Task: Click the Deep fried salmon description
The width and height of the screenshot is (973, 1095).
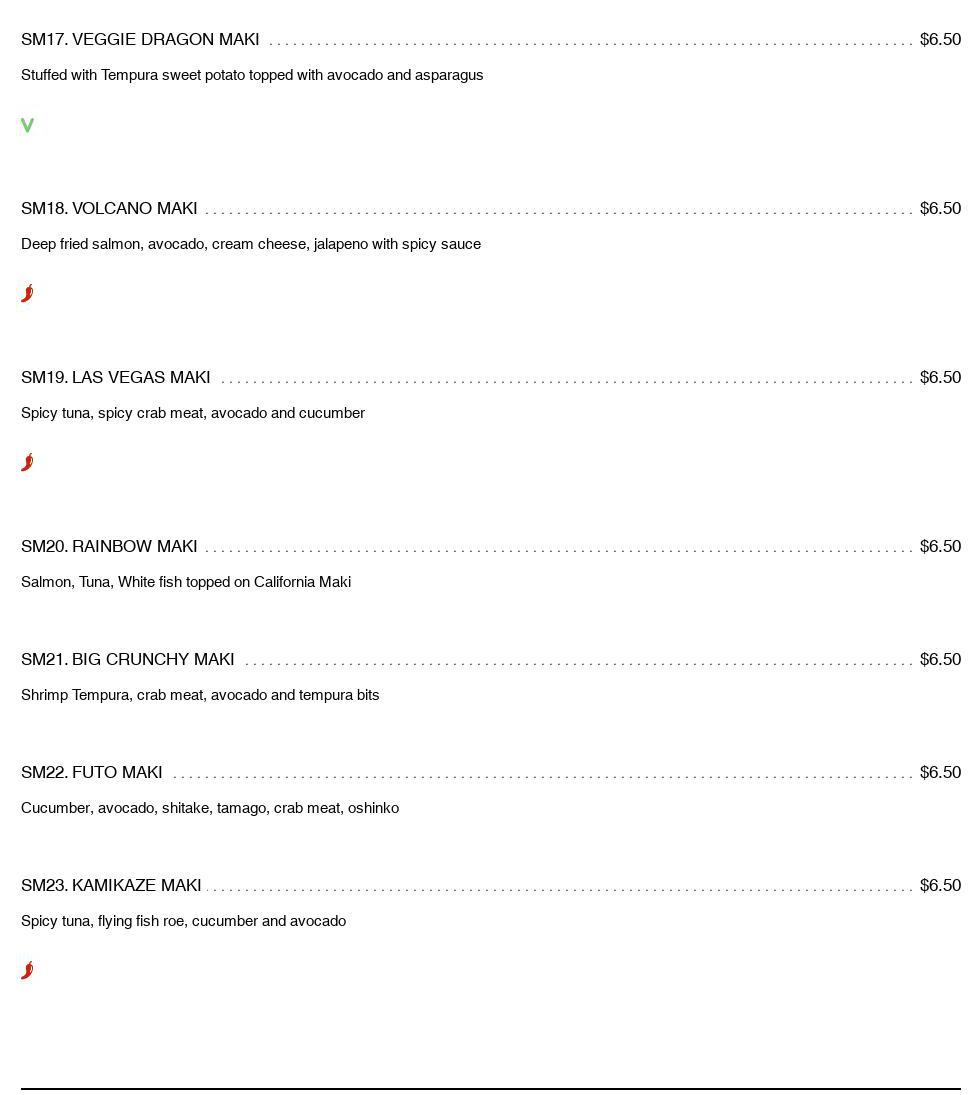Action: pos(251,244)
